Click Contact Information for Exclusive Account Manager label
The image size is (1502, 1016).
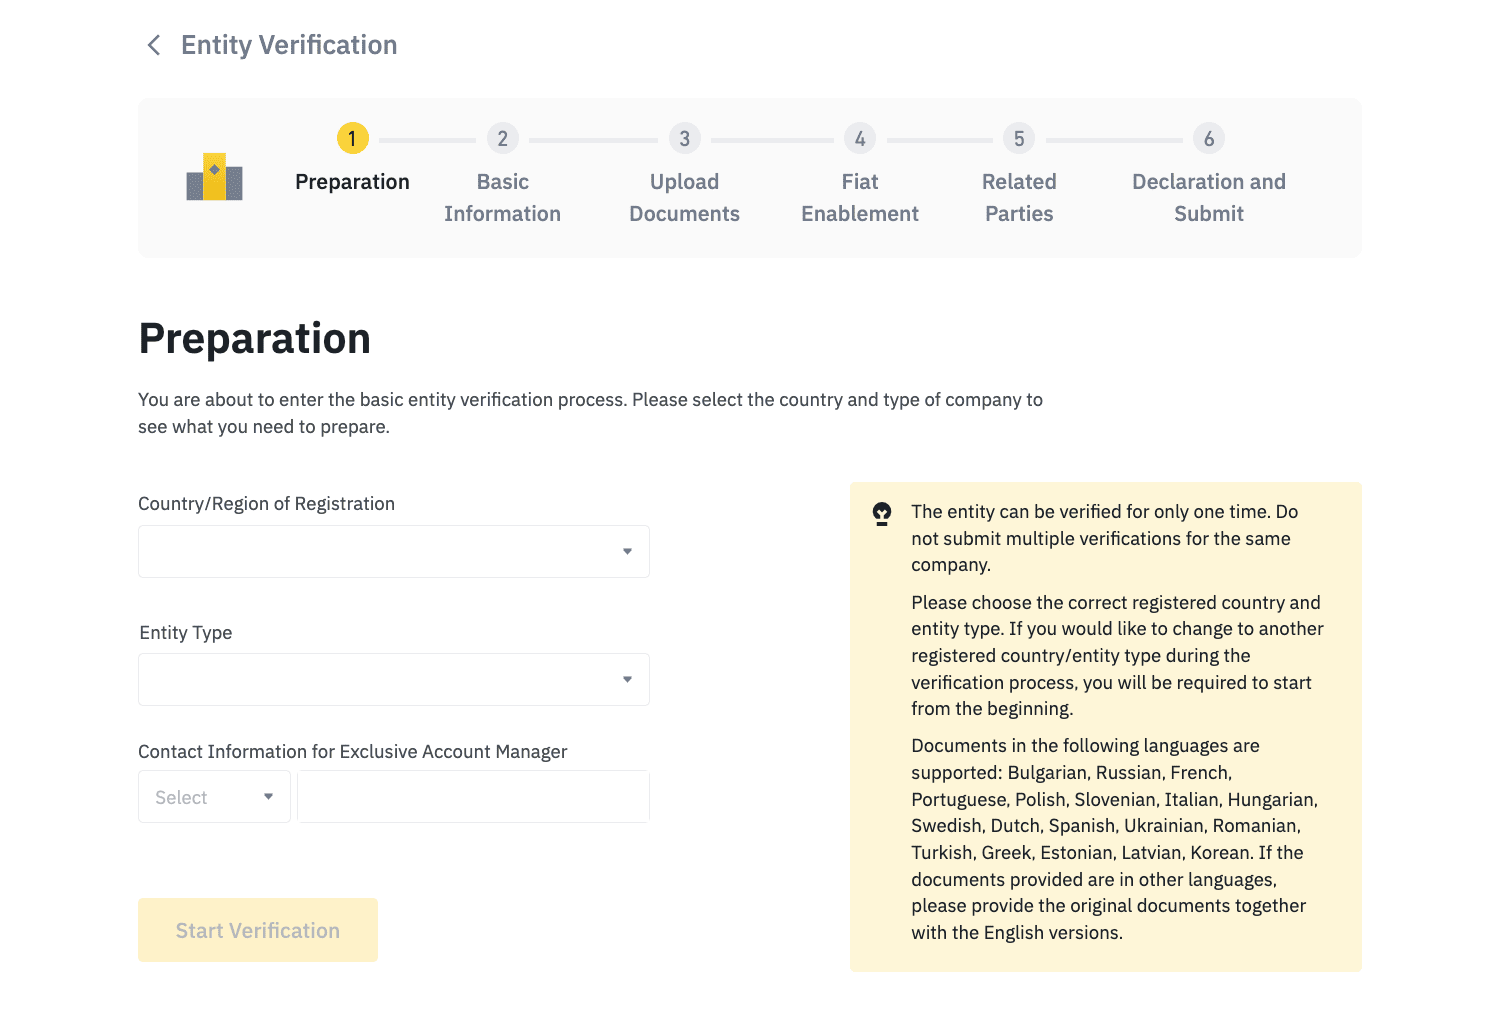tap(352, 752)
